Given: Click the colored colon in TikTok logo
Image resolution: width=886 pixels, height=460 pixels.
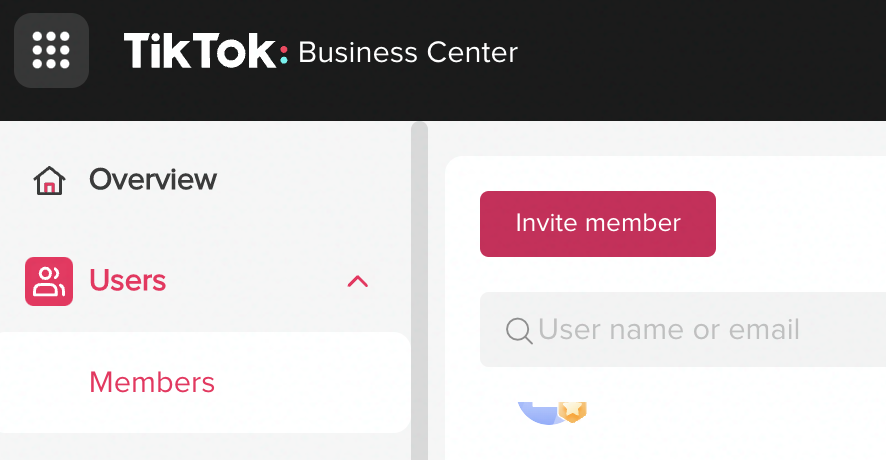Looking at the screenshot, I should point(284,52).
